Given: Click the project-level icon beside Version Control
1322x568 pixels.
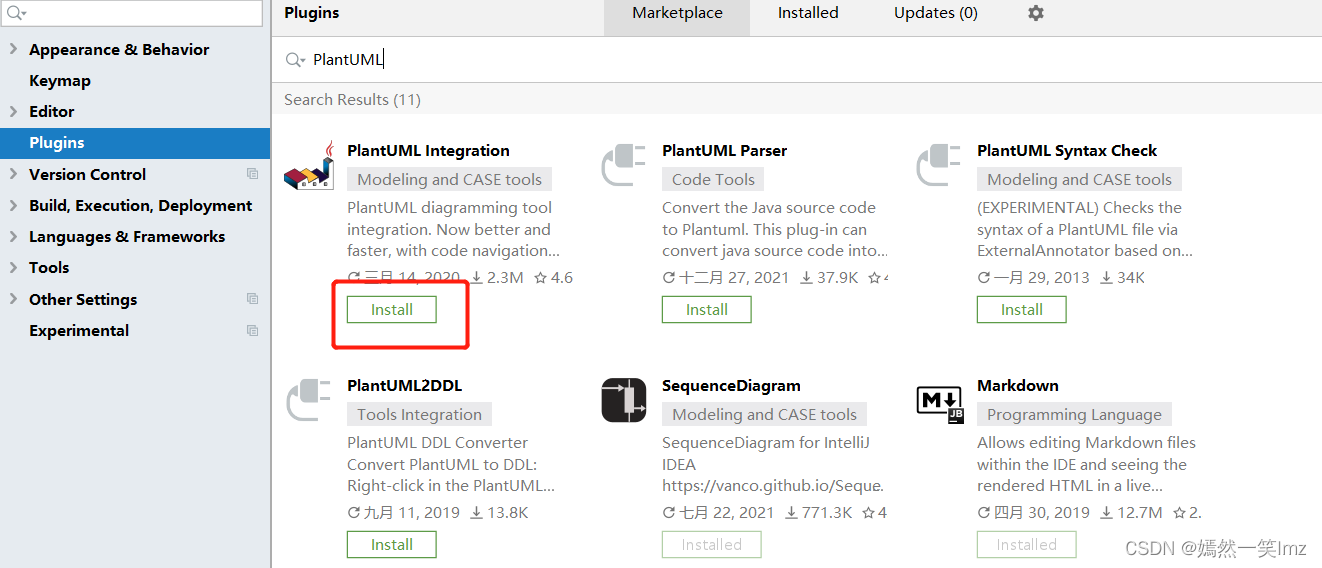Looking at the screenshot, I should coord(252,174).
